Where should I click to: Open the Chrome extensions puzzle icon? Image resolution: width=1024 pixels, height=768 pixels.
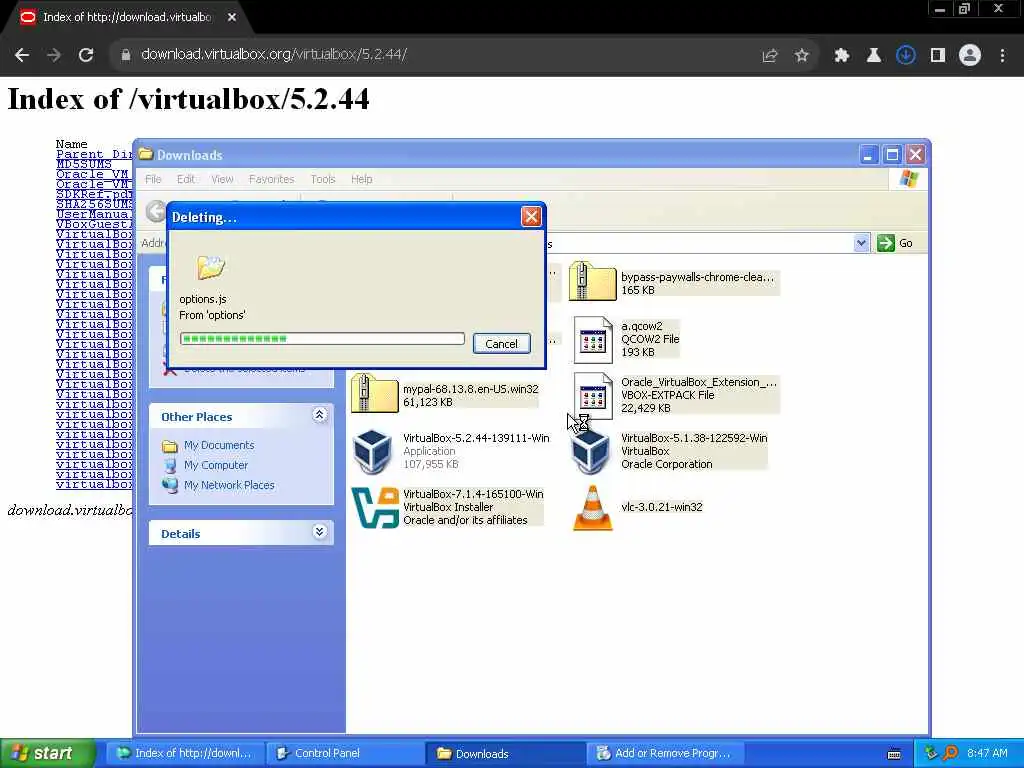[841, 56]
